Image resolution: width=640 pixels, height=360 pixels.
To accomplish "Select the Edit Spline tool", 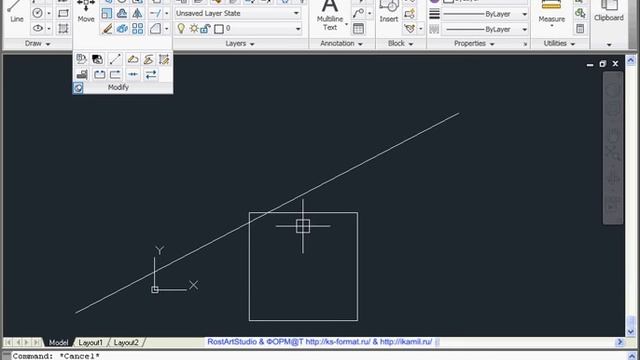I will click(148, 59).
